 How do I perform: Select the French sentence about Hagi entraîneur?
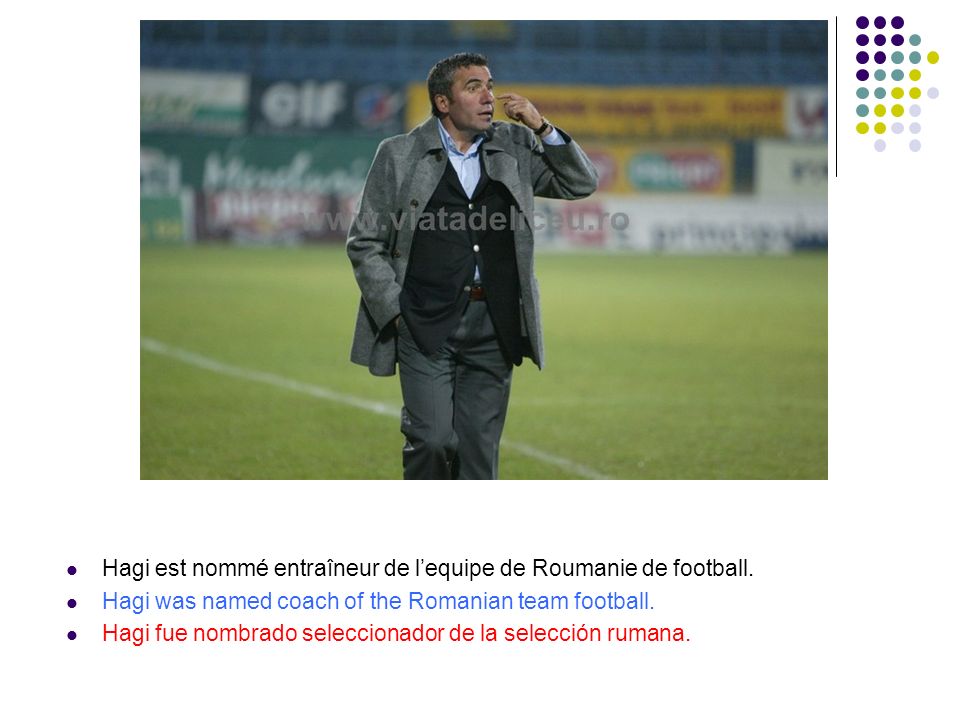pos(427,568)
